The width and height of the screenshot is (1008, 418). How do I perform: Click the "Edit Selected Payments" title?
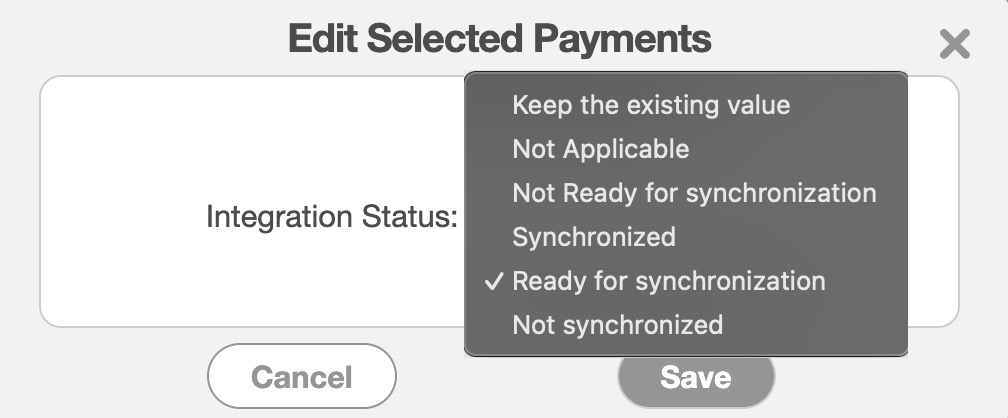[x=499, y=39]
